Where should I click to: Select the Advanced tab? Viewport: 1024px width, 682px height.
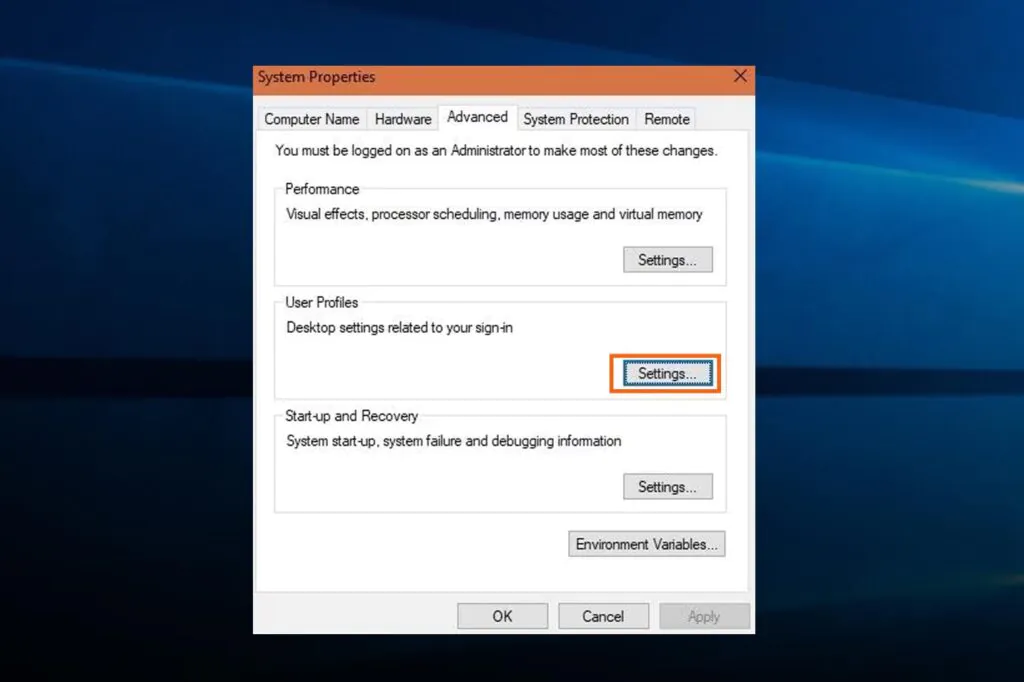[477, 117]
